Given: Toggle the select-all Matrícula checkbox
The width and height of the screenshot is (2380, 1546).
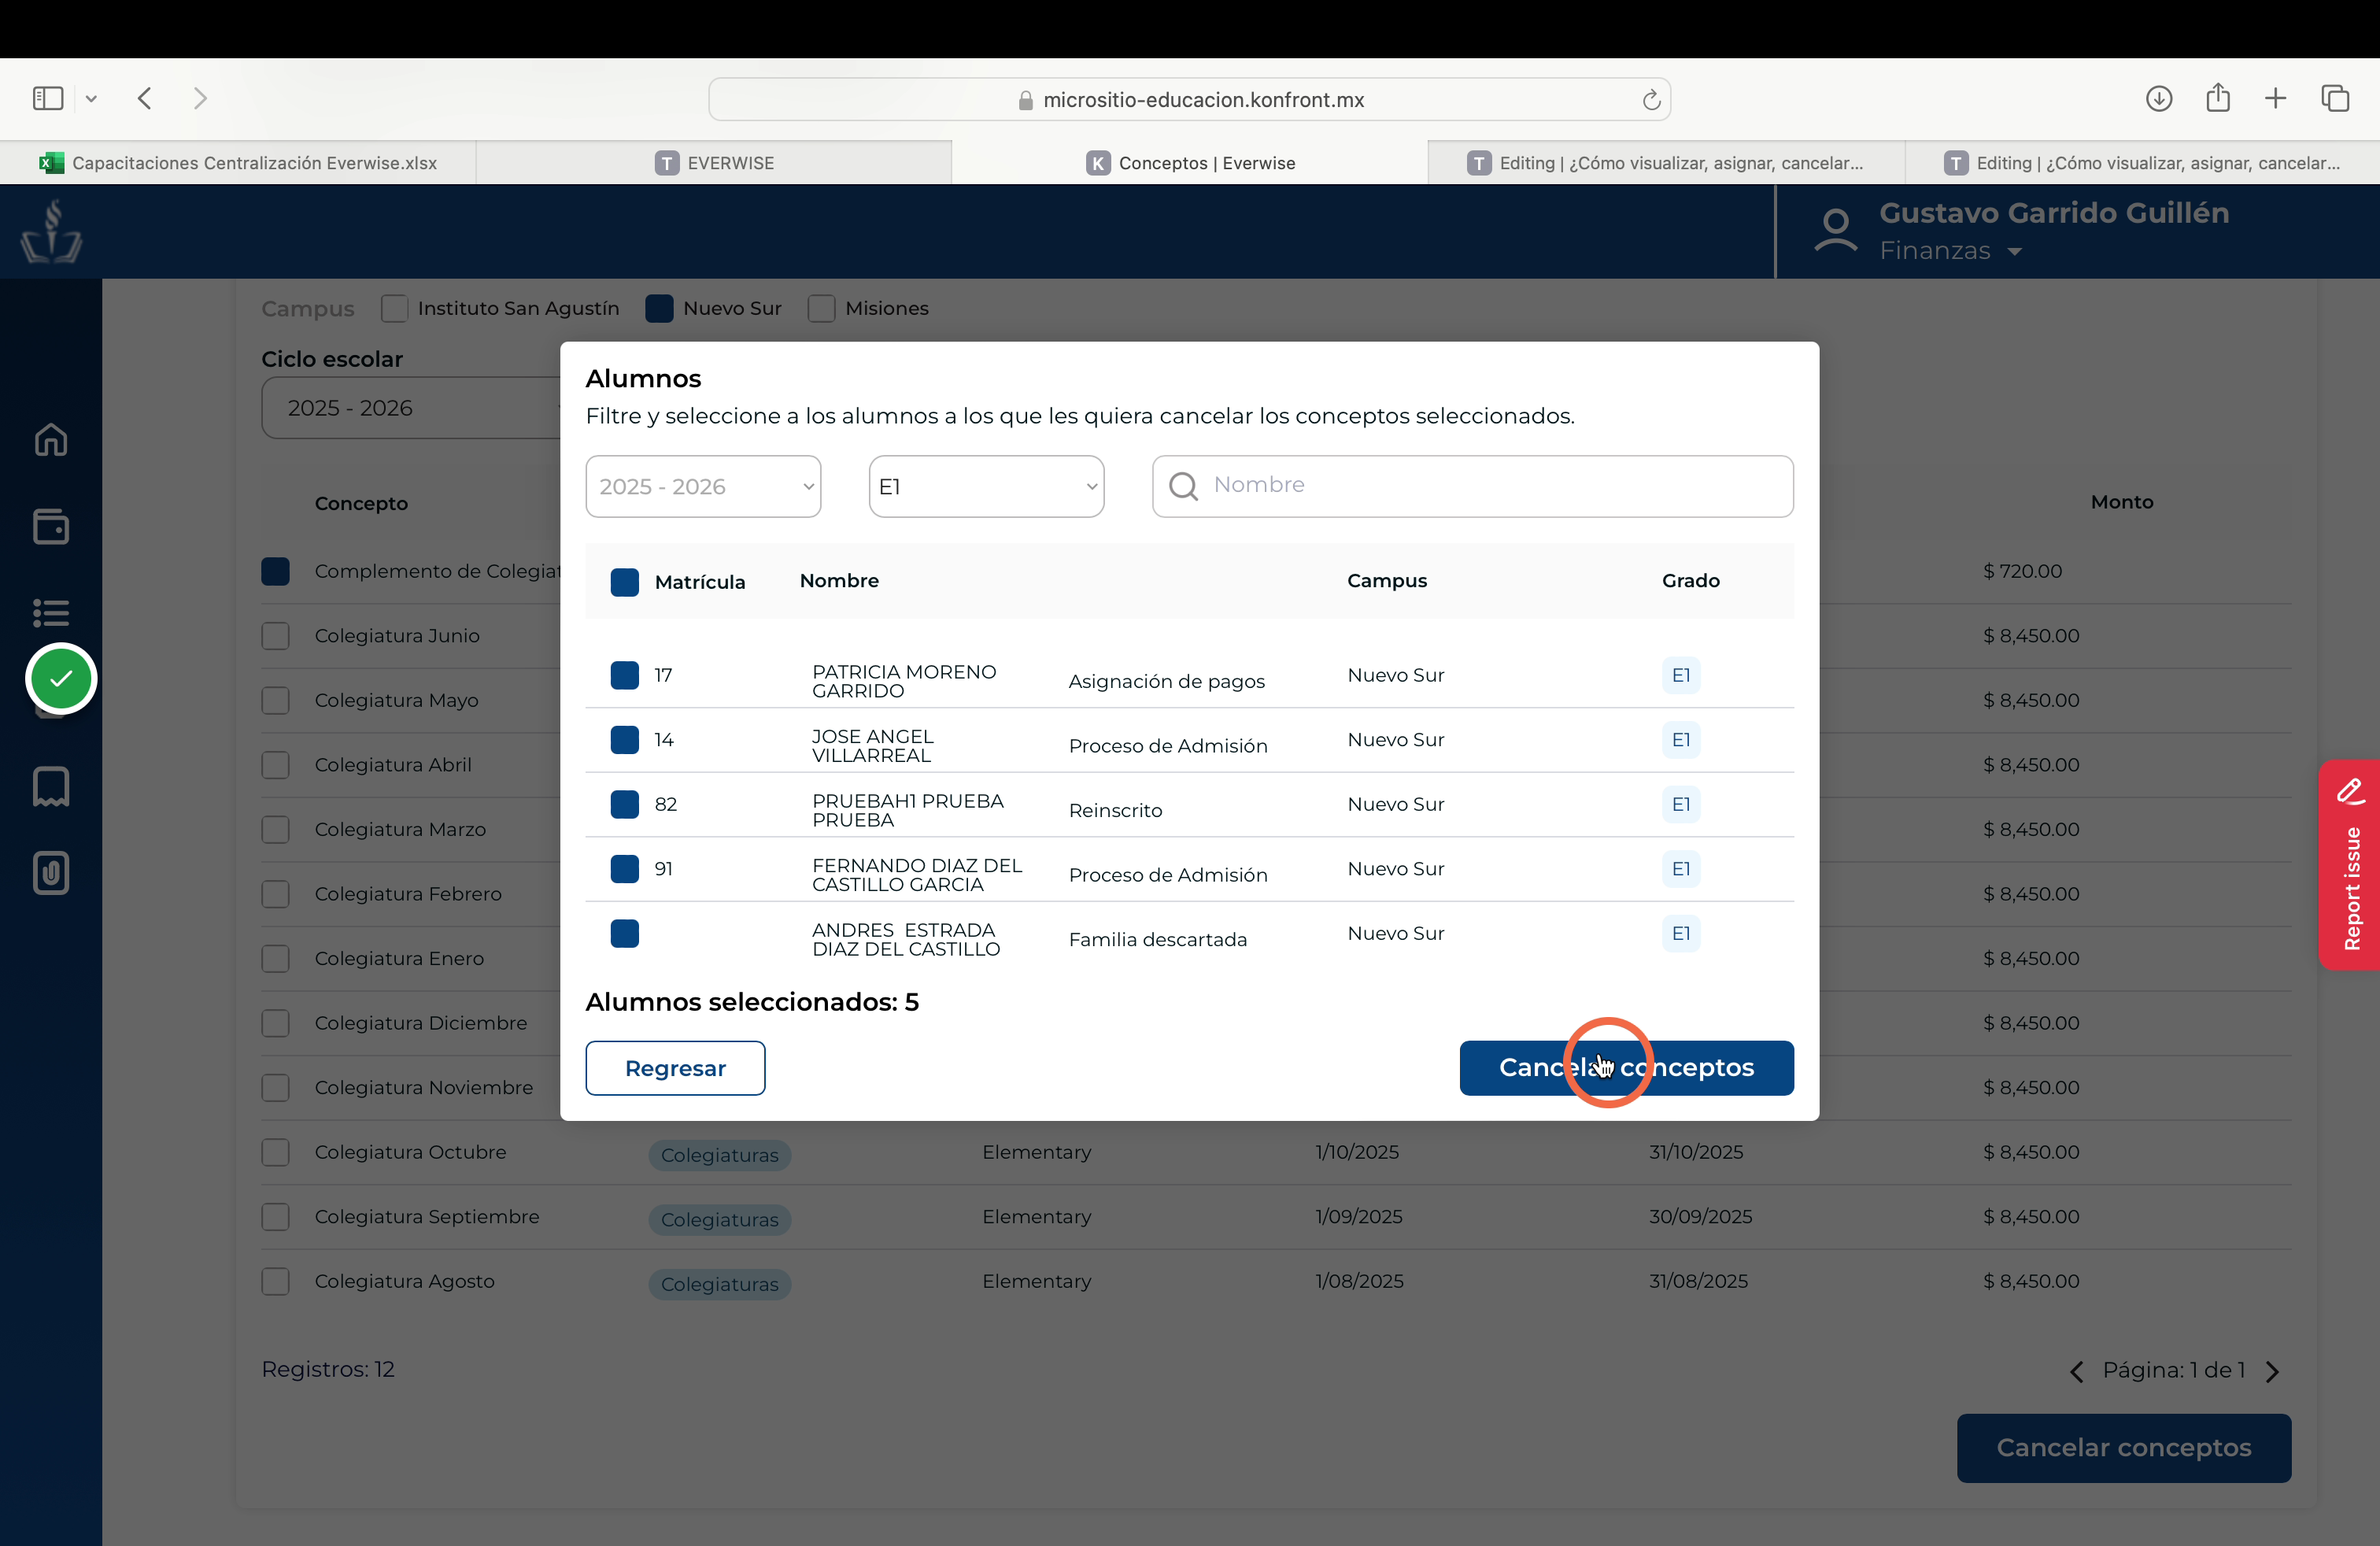Looking at the screenshot, I should (625, 582).
